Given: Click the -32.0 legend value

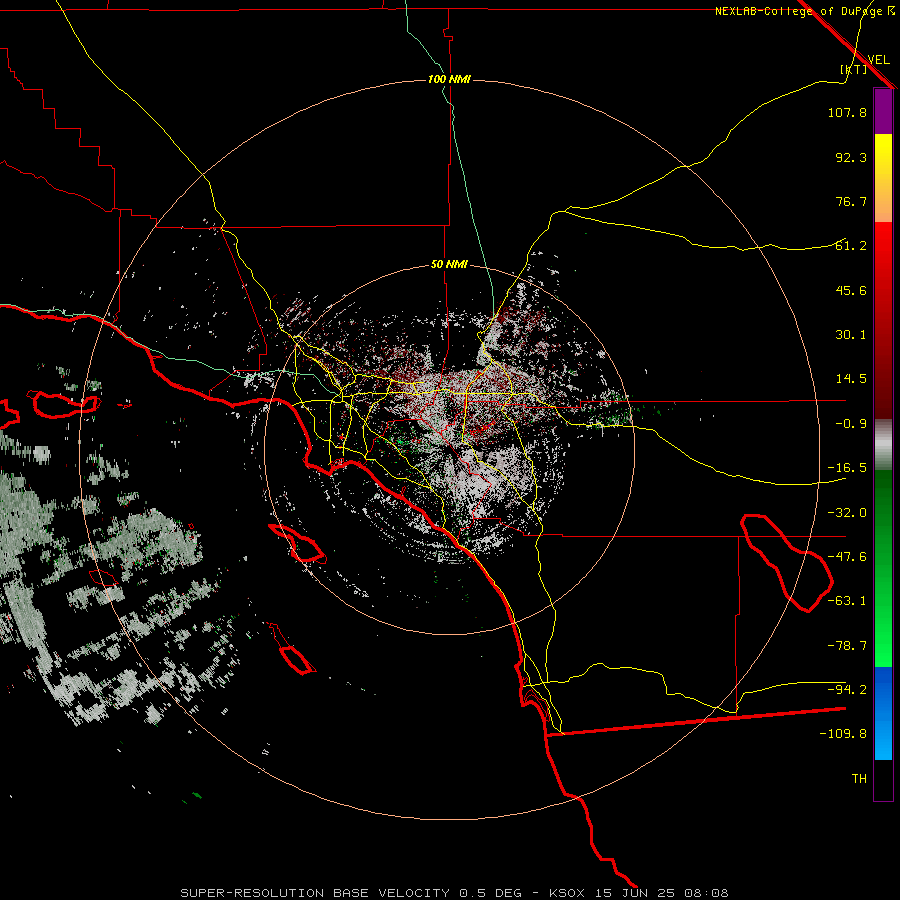Looking at the screenshot, I should [847, 513].
